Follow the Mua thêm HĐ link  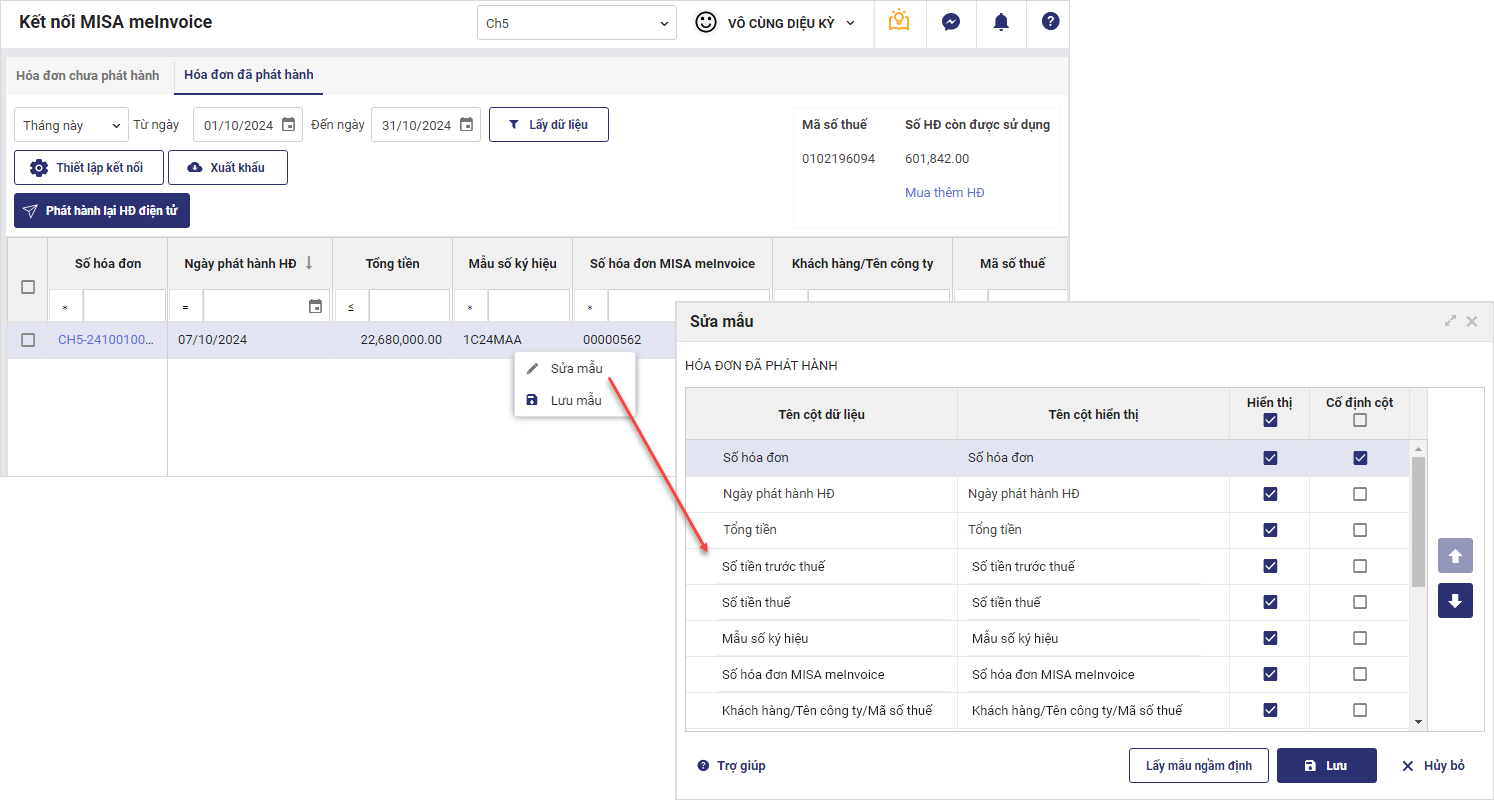point(944,192)
